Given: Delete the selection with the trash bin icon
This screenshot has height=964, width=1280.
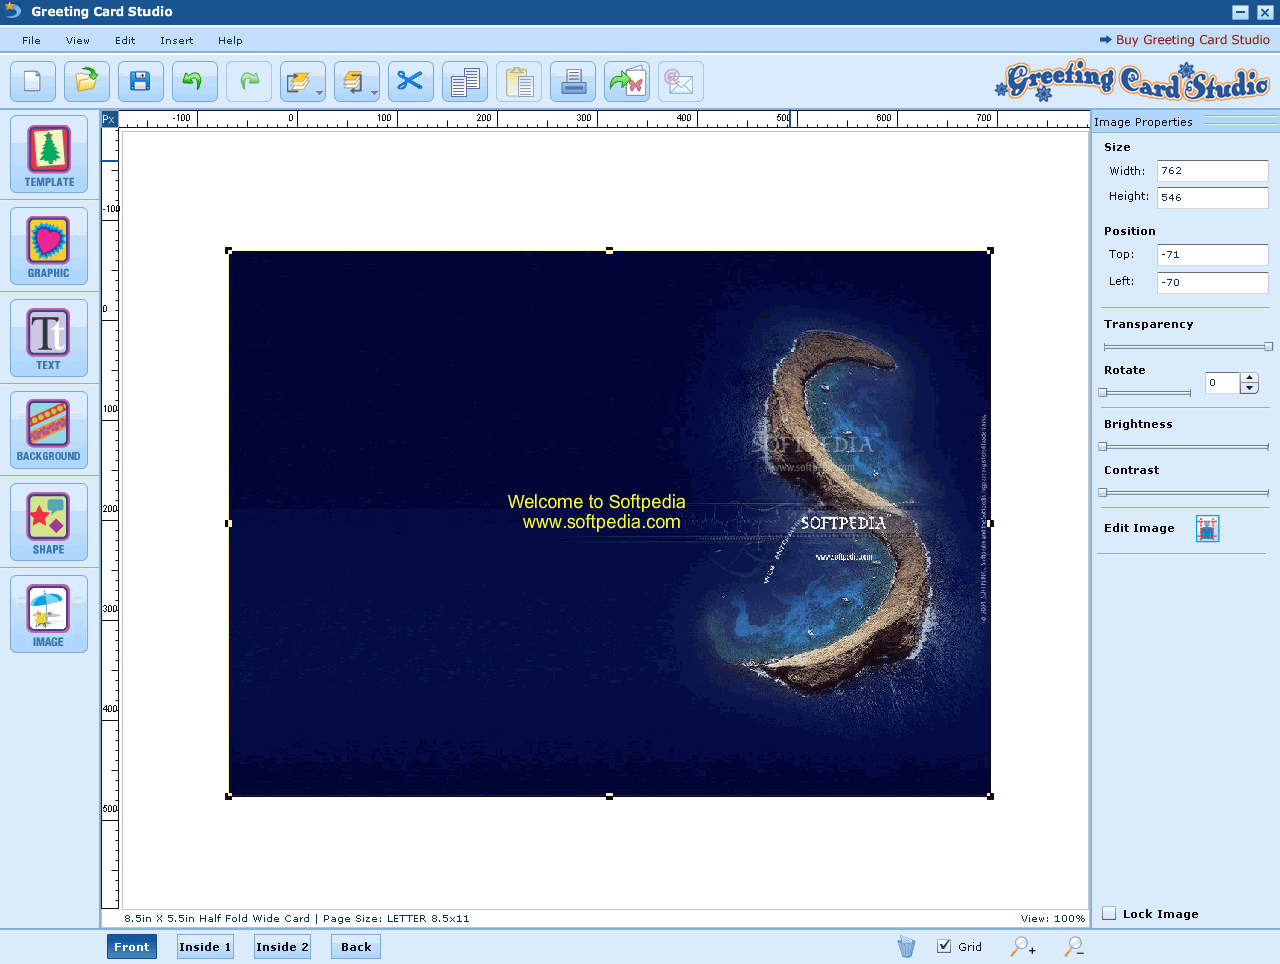Looking at the screenshot, I should pyautogui.click(x=906, y=946).
